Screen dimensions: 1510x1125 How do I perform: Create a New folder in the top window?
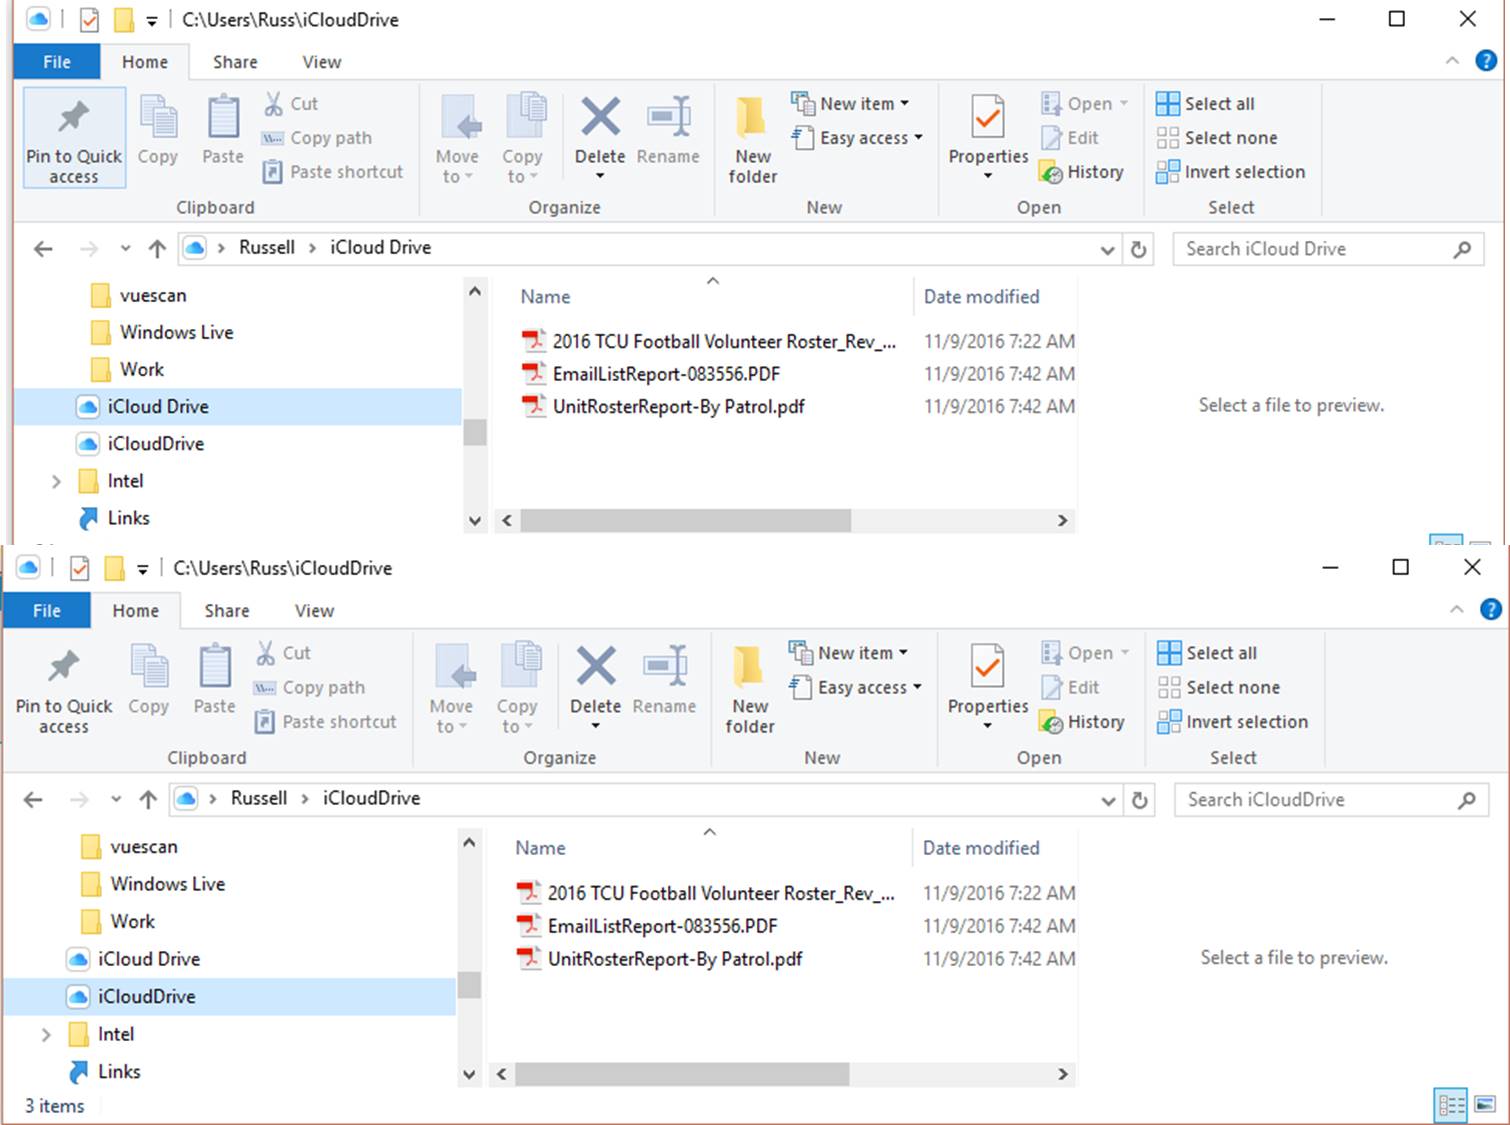(753, 140)
